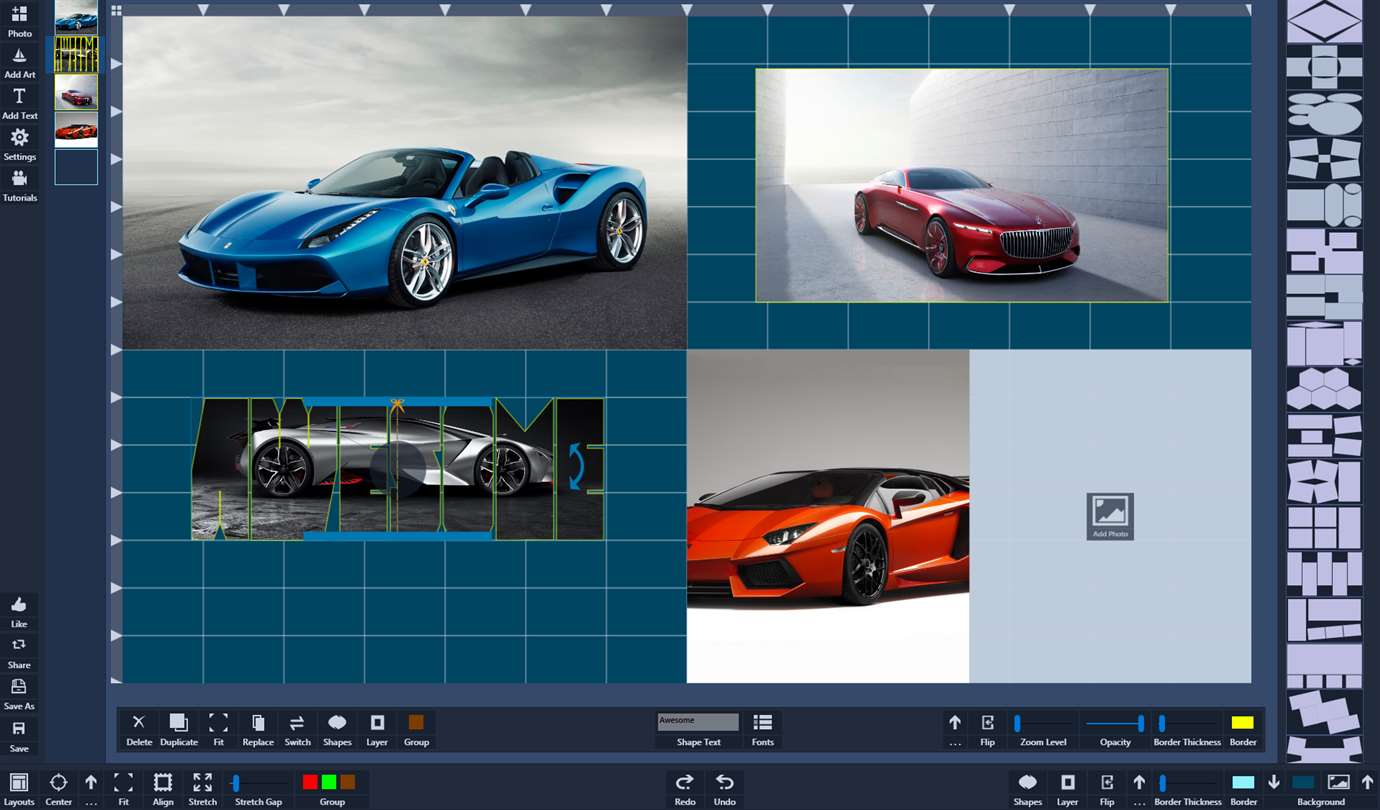Pick the cyan Border color swatch
Screen dimensions: 1380x810
[1243, 782]
